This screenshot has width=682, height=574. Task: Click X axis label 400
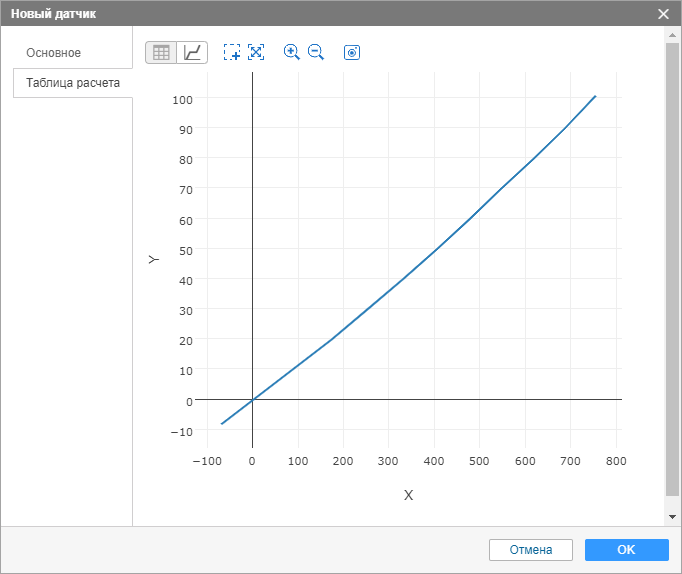(434, 461)
